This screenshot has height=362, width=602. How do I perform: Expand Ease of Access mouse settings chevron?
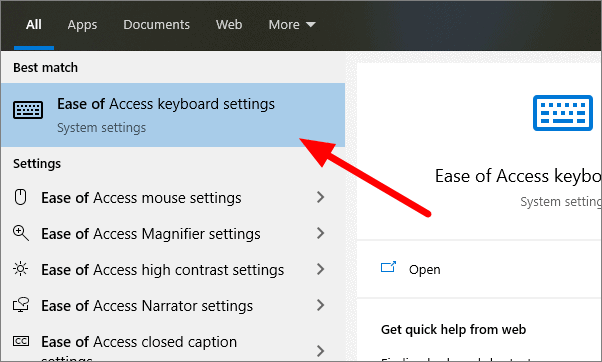coord(321,197)
